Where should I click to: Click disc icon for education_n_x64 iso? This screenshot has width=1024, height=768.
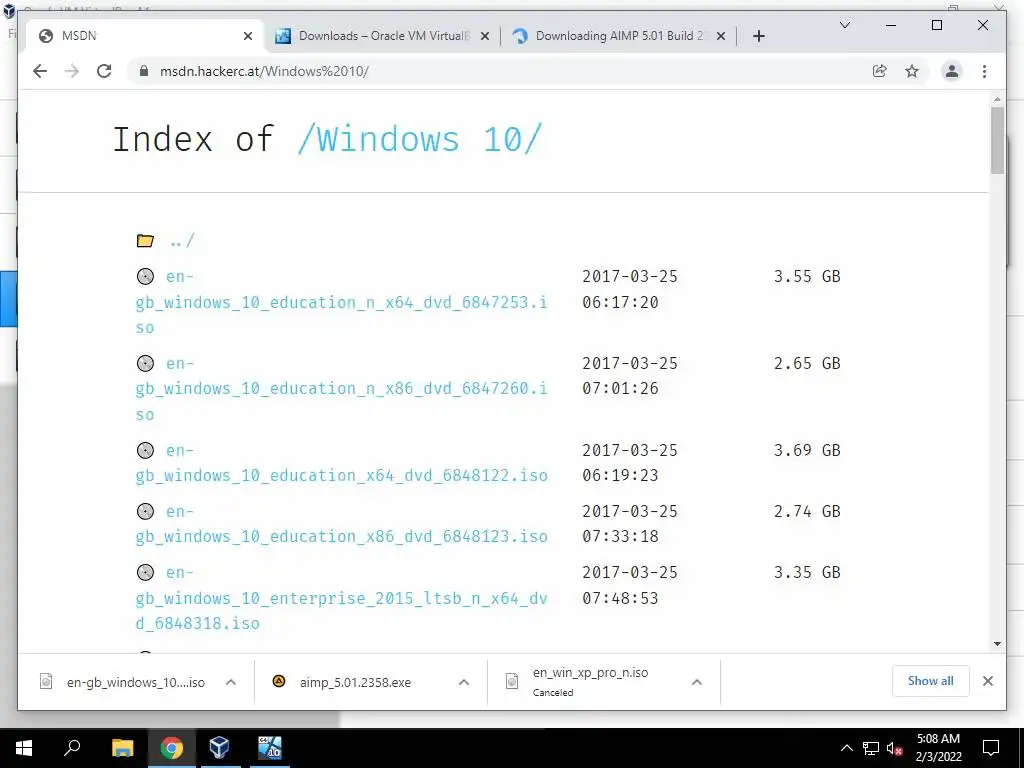145,276
